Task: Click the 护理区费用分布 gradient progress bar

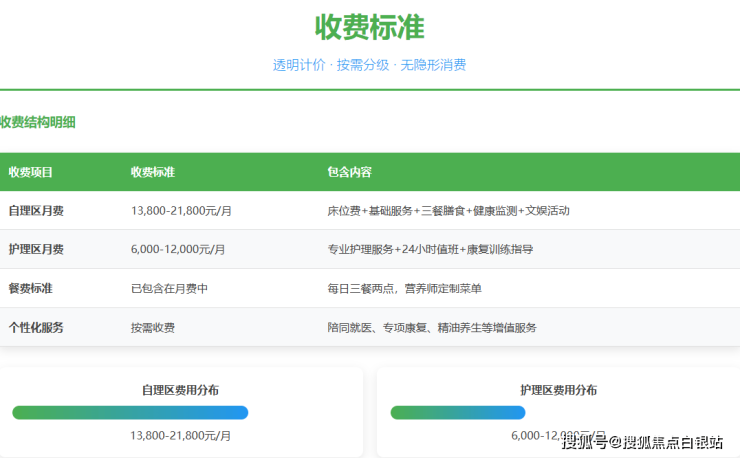Action: (x=457, y=412)
